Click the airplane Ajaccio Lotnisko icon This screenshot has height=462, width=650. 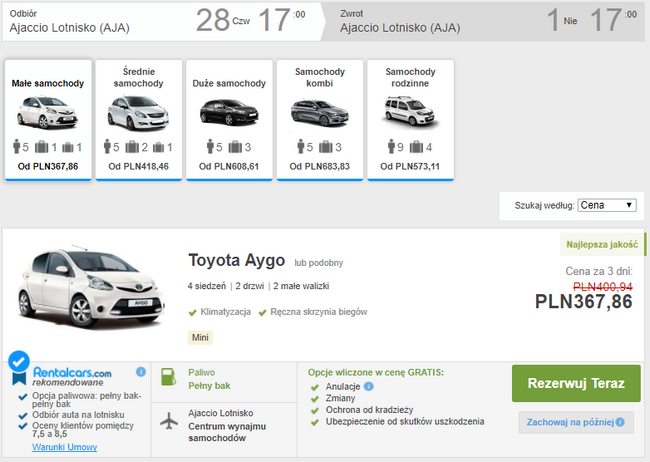pyautogui.click(x=169, y=421)
